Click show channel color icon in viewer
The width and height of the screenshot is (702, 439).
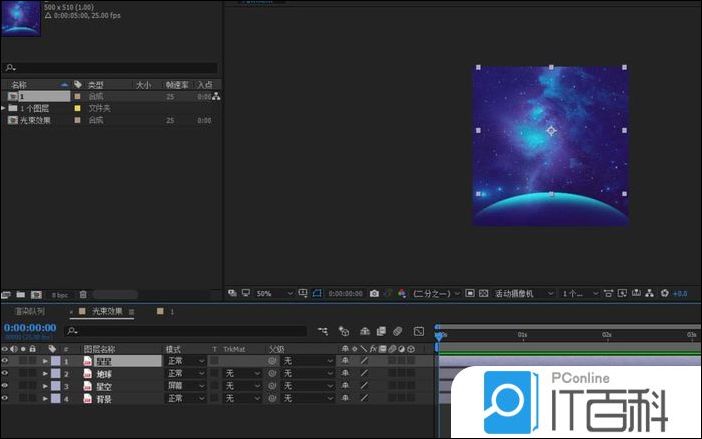(401, 294)
